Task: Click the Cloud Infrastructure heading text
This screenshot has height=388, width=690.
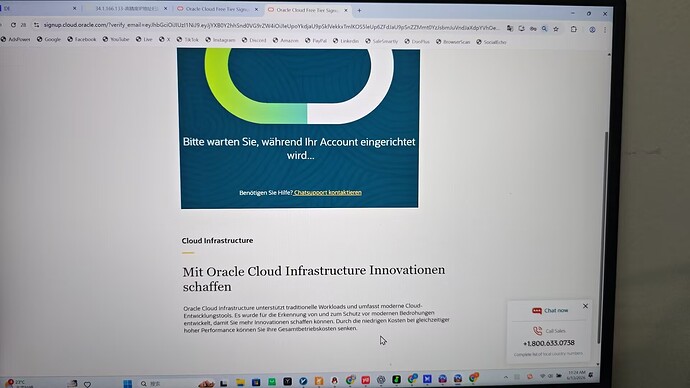Action: (x=217, y=241)
